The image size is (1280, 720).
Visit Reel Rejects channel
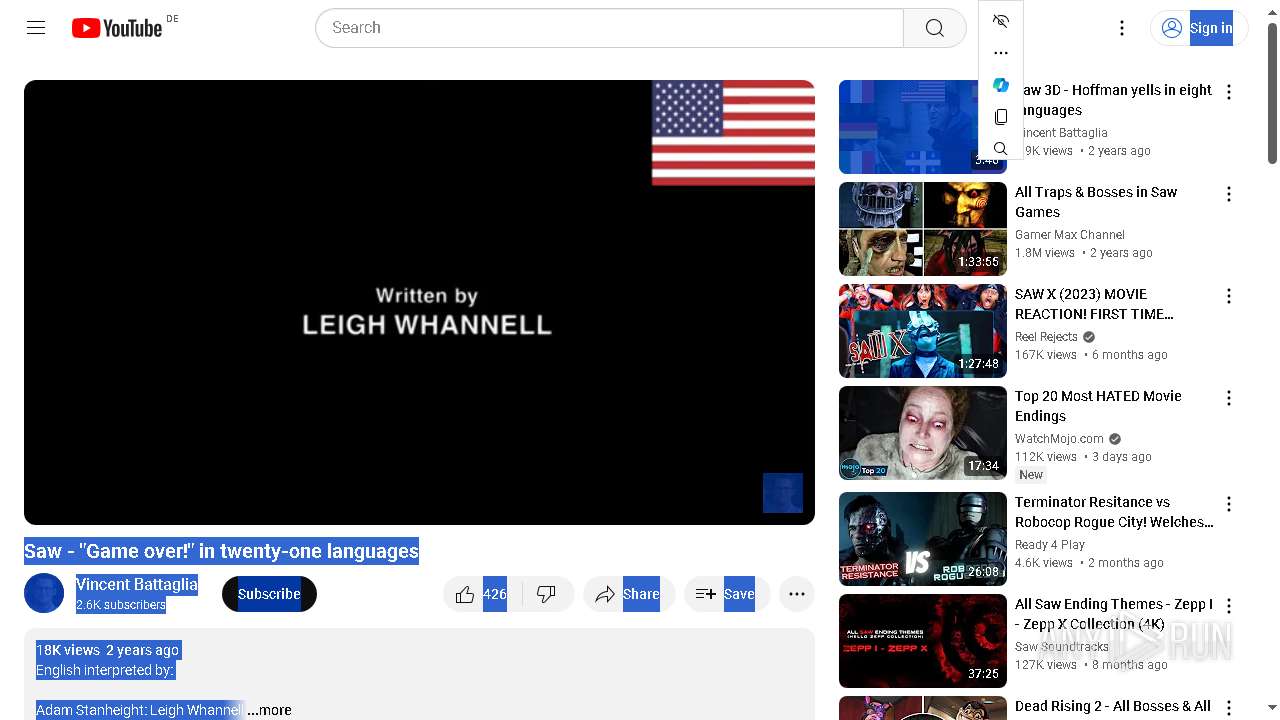[1046, 337]
